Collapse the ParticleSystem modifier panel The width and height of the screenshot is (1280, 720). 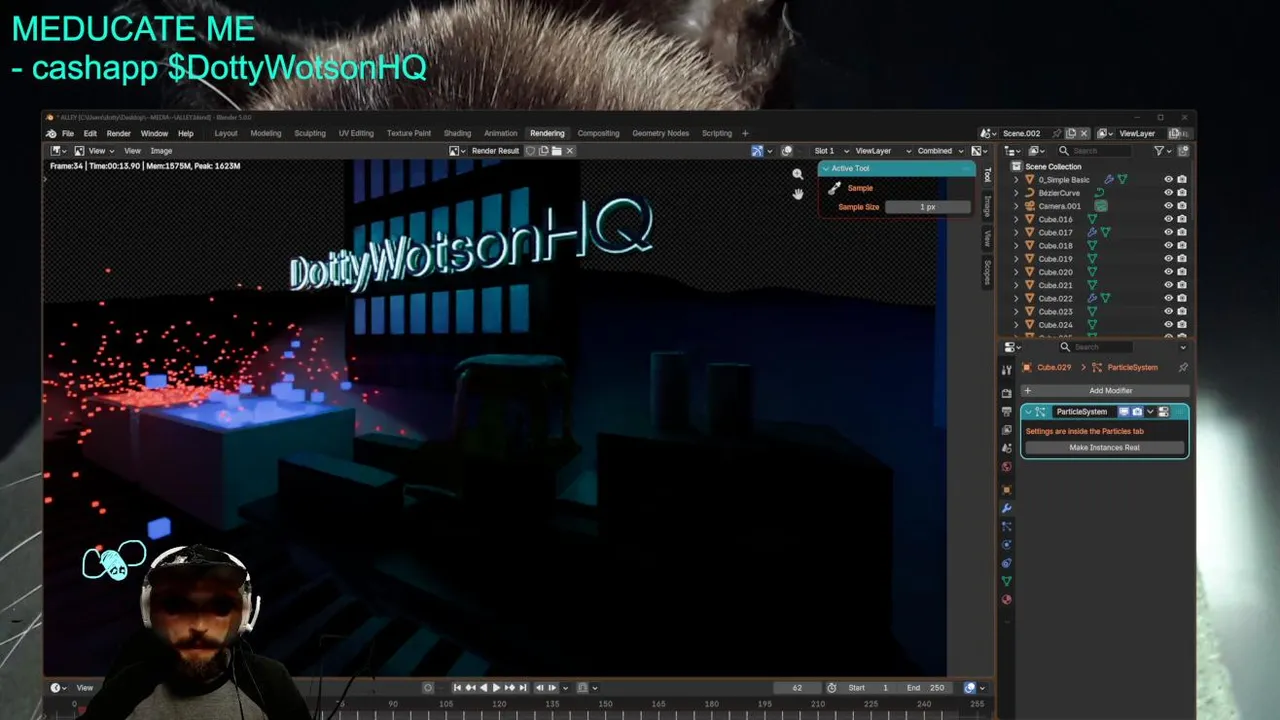(1028, 412)
